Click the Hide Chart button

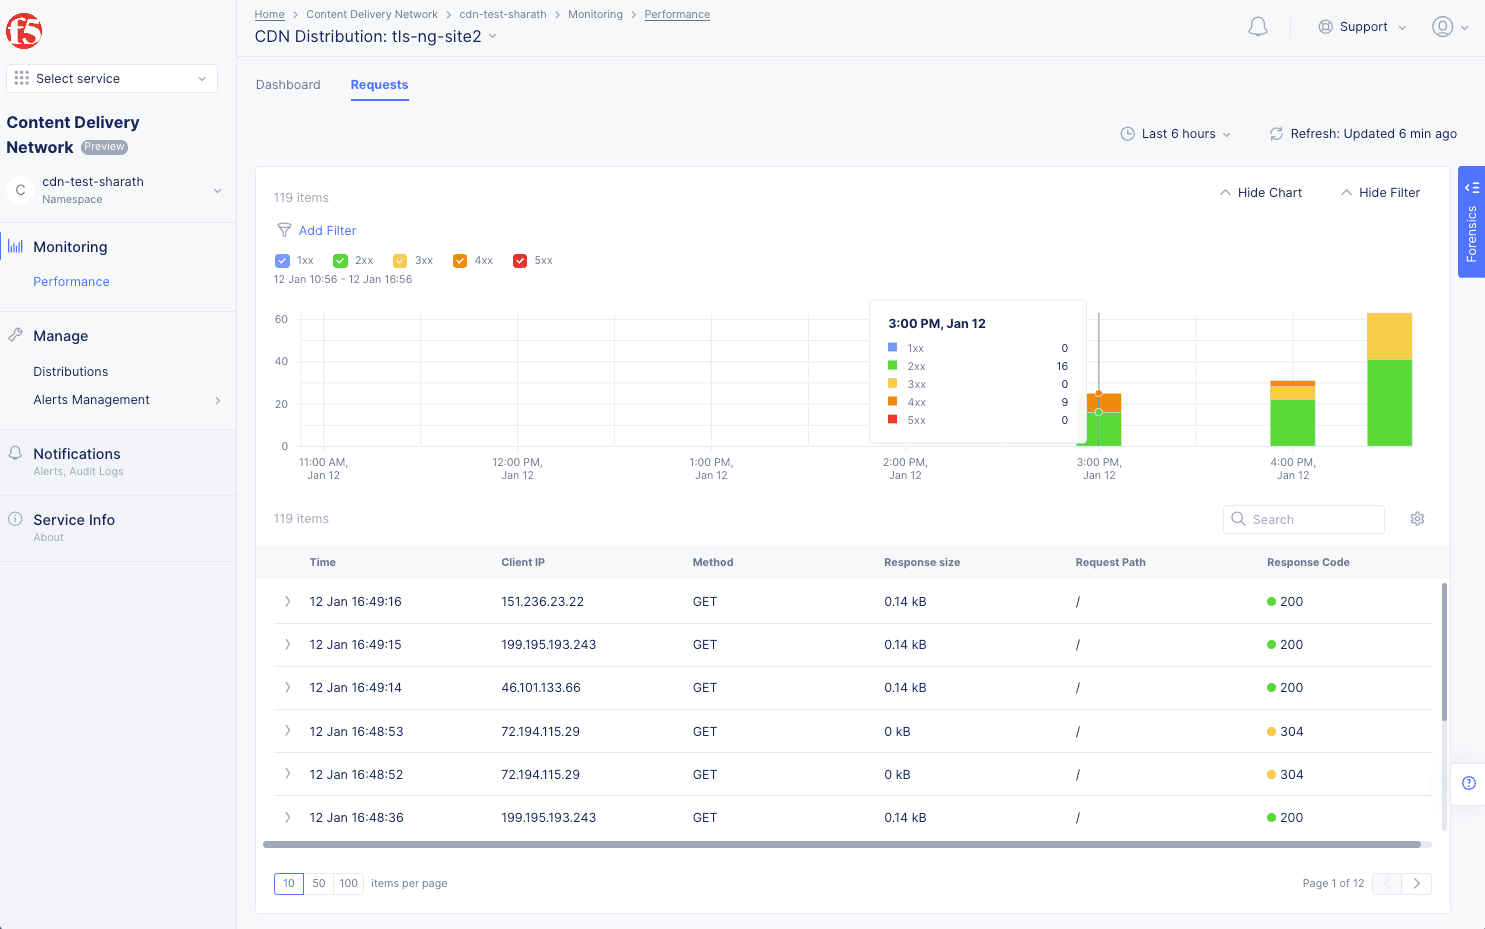pyautogui.click(x=1260, y=192)
